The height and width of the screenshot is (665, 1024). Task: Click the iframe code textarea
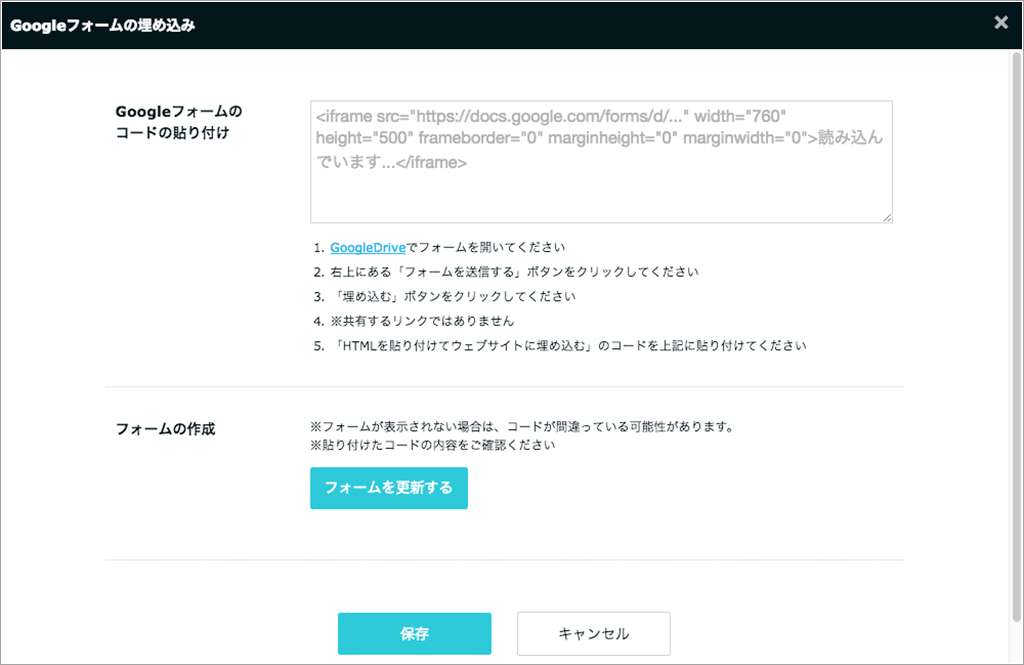tap(601, 161)
